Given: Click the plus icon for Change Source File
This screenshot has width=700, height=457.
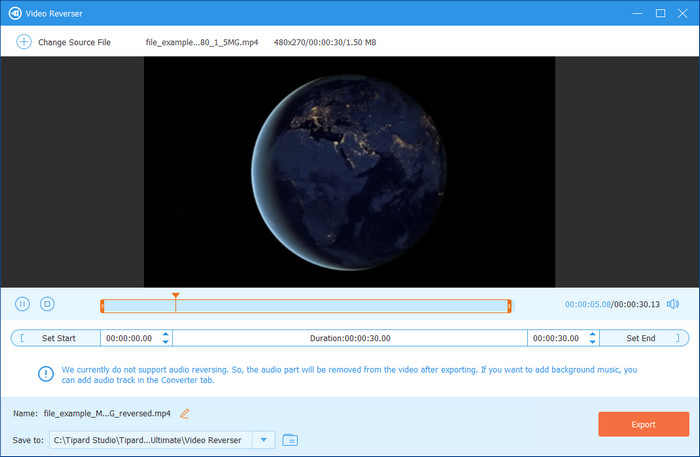Looking at the screenshot, I should click(24, 42).
